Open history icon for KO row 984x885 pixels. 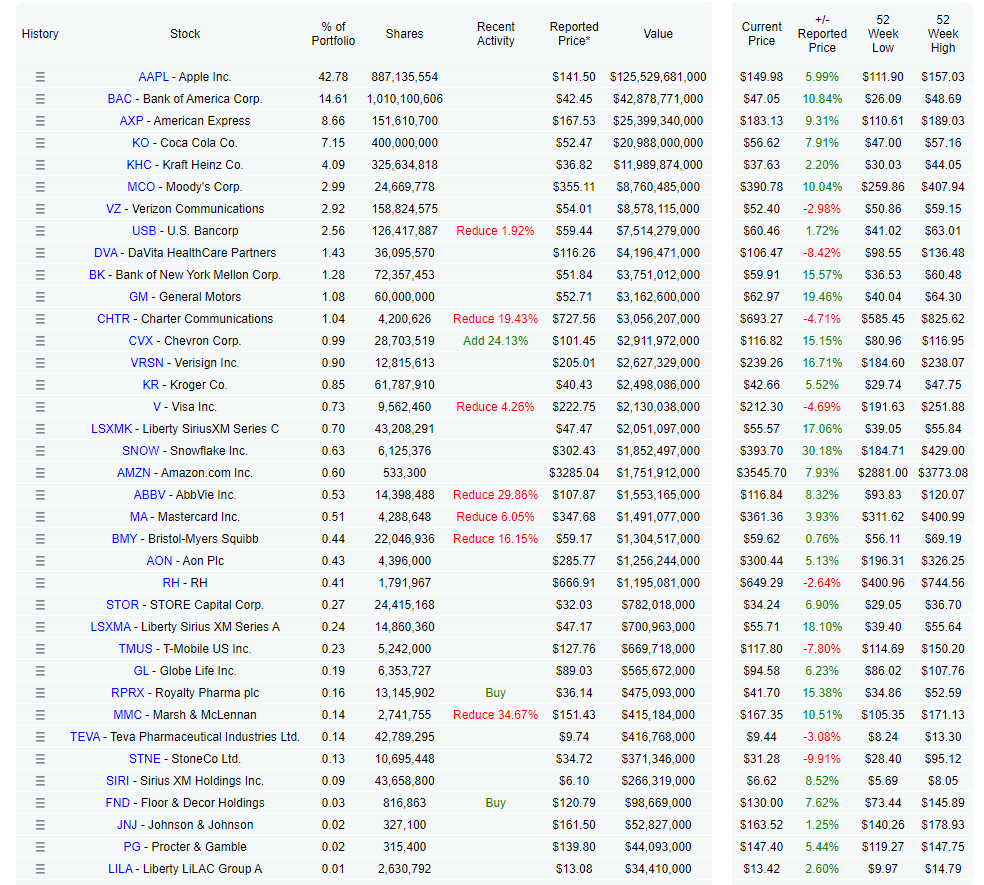[x=40, y=143]
